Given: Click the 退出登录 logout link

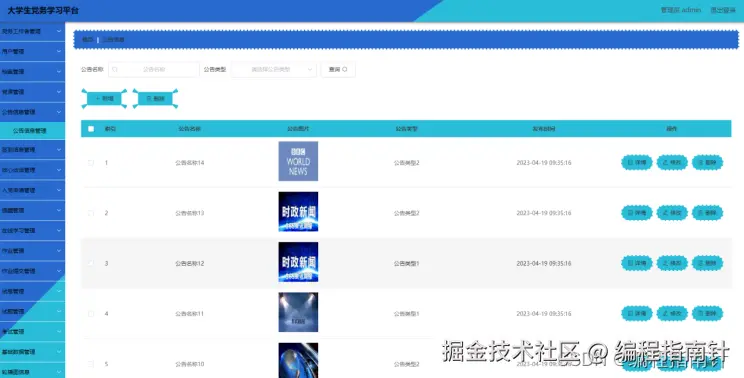Looking at the screenshot, I should (x=723, y=10).
